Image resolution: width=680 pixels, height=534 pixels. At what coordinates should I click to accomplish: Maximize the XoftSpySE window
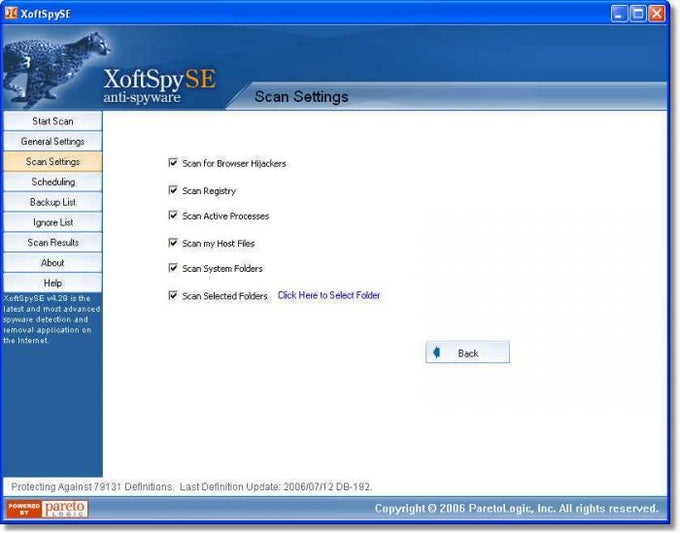click(x=638, y=13)
